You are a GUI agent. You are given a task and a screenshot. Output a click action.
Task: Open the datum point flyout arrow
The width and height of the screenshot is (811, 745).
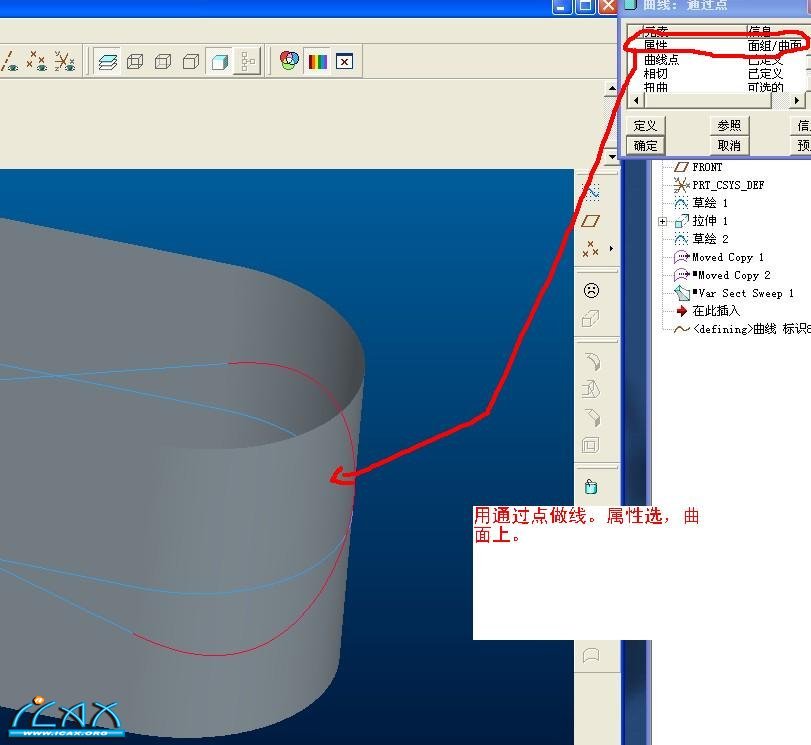[x=610, y=248]
